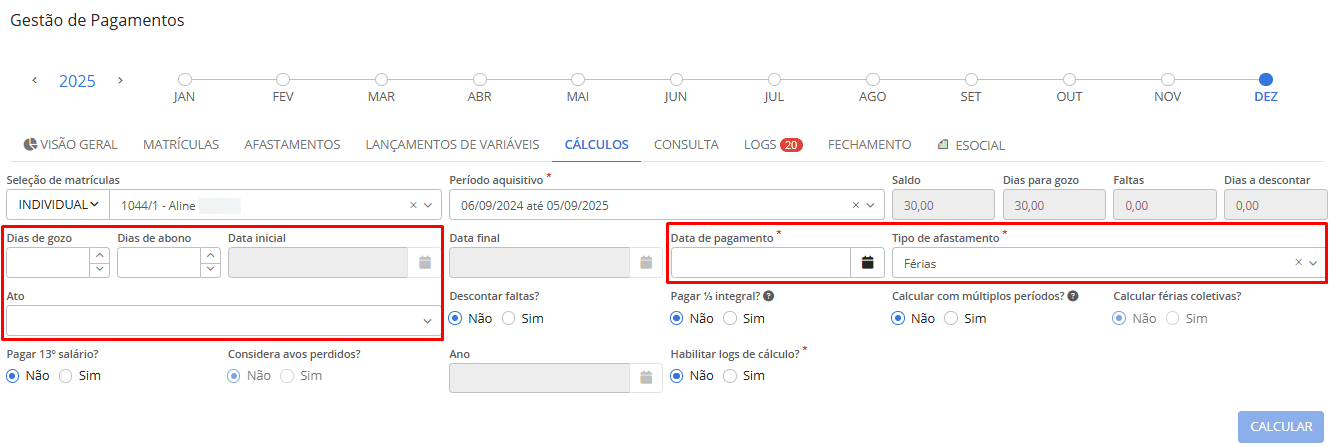This screenshot has height=447, width=1332.
Task: Click calendar icon in Data final field
Action: point(646,263)
